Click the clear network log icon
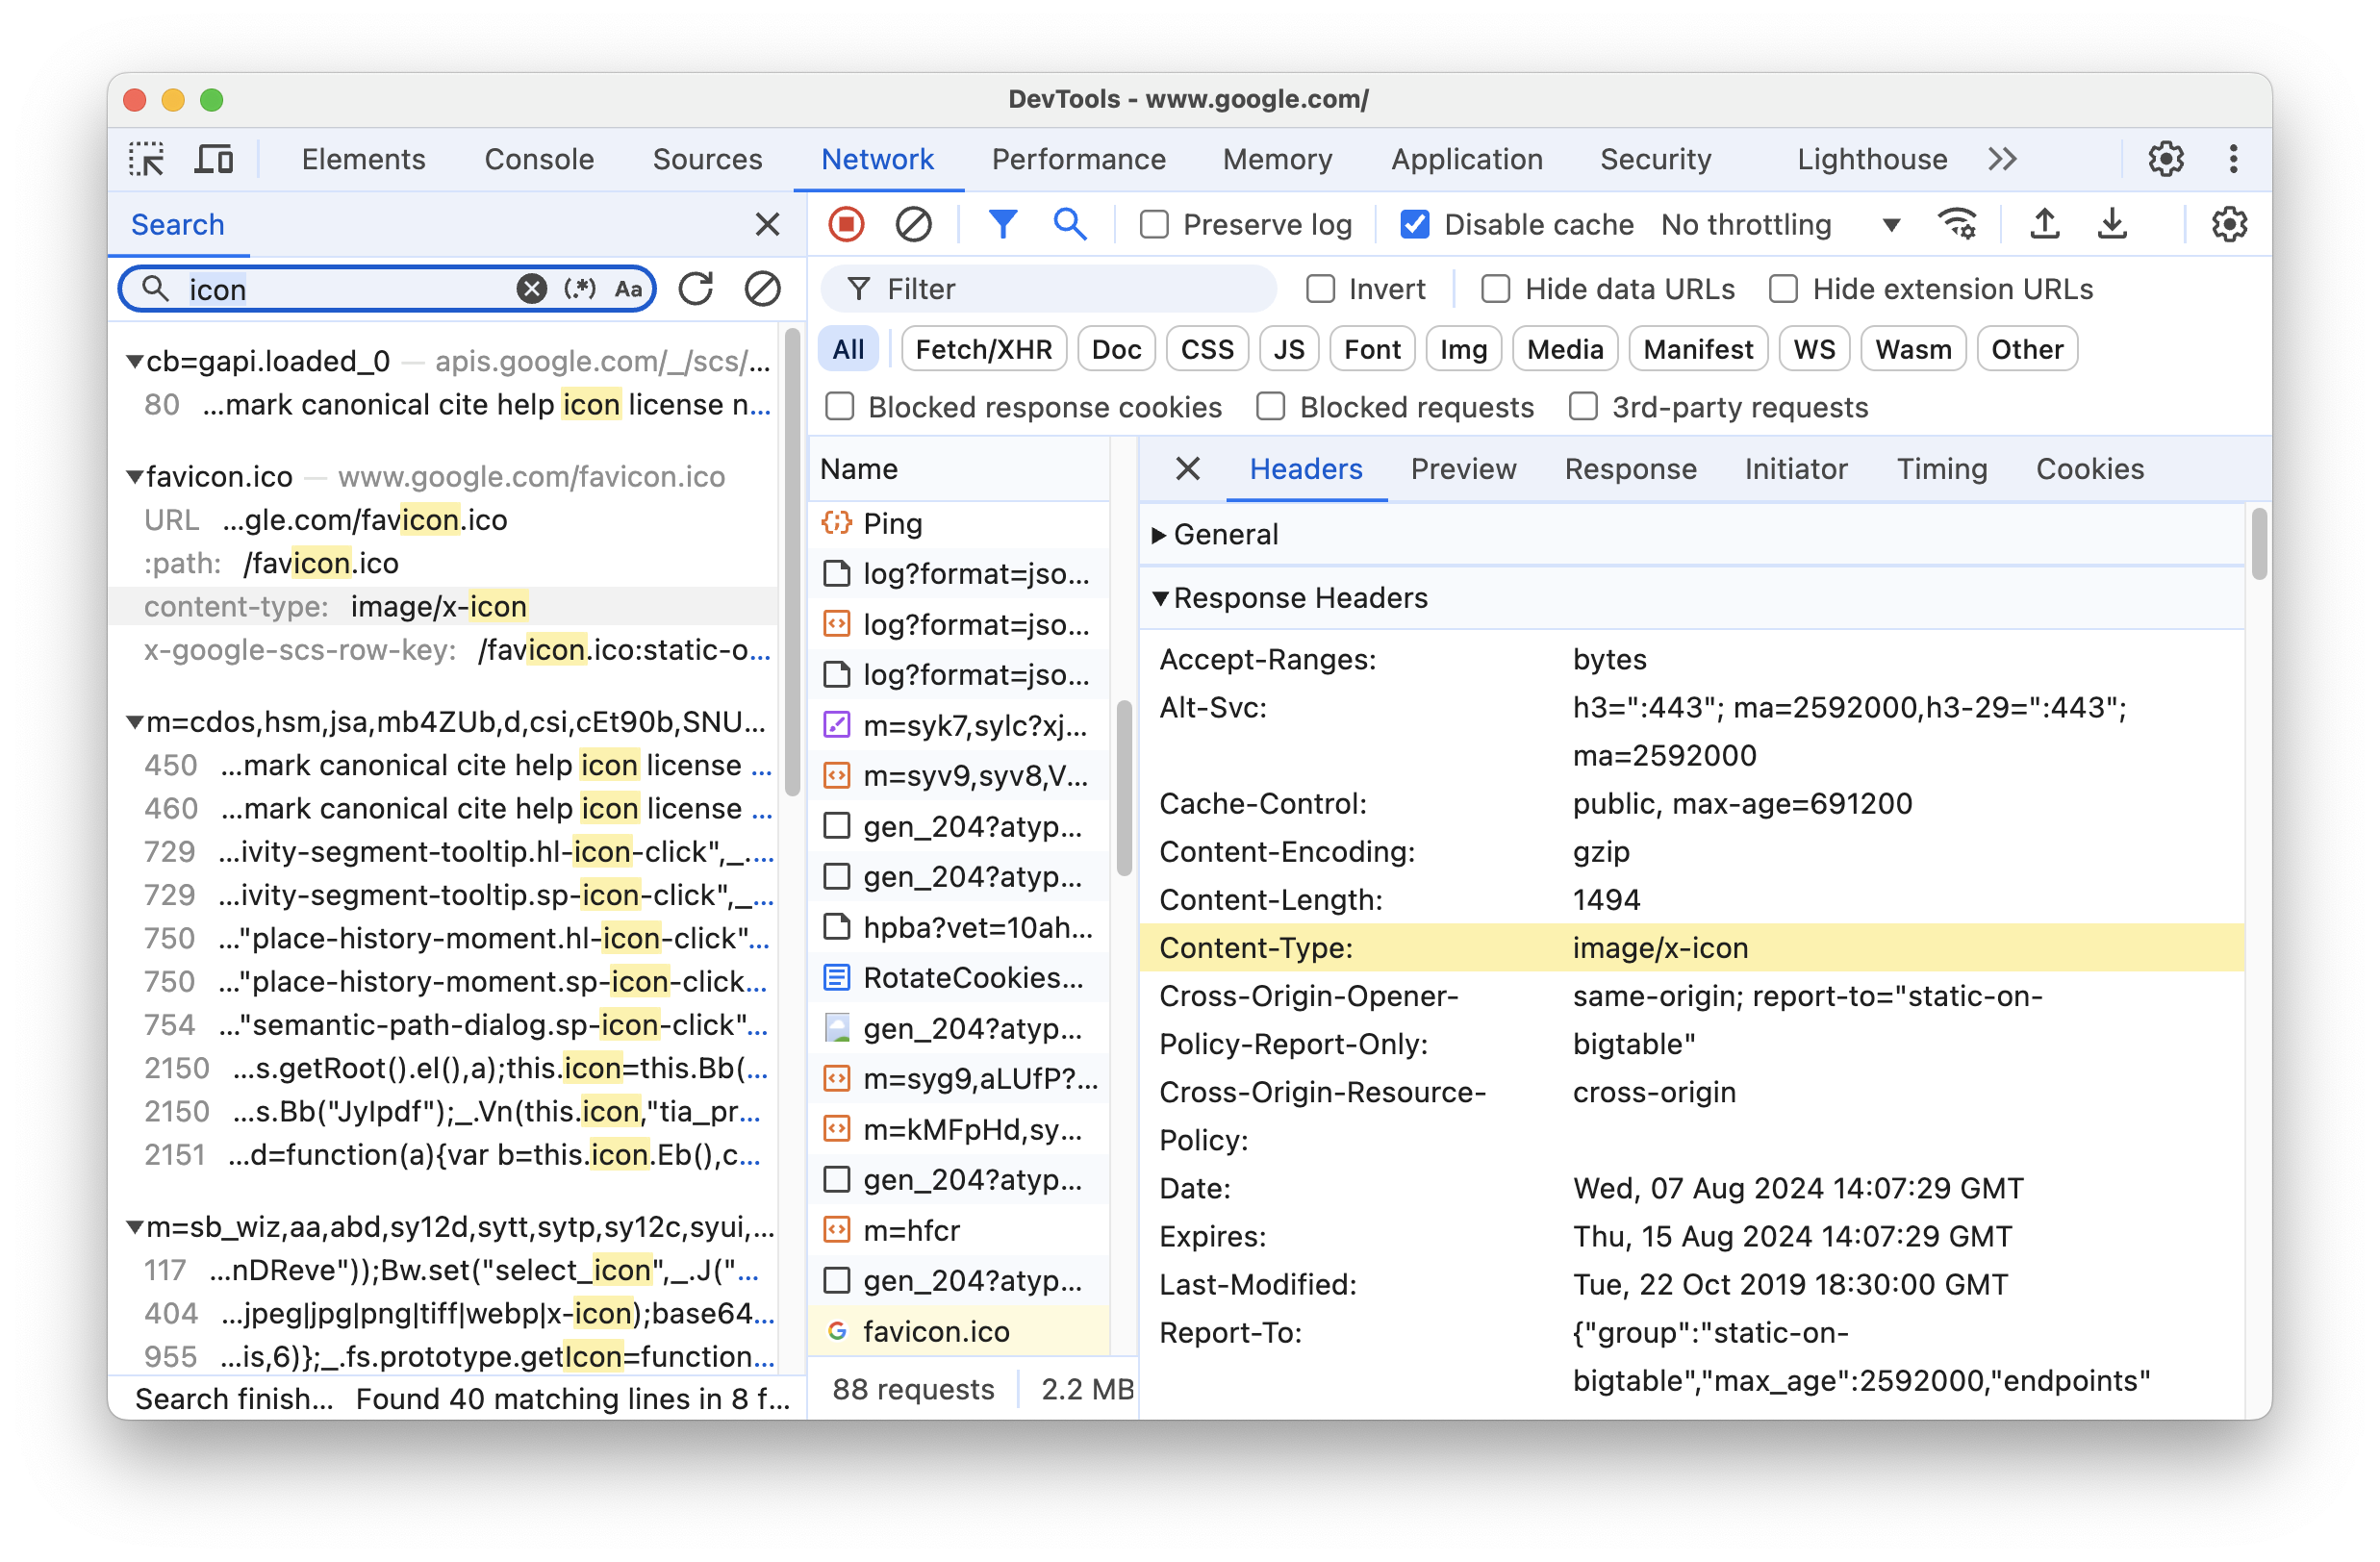 point(912,223)
